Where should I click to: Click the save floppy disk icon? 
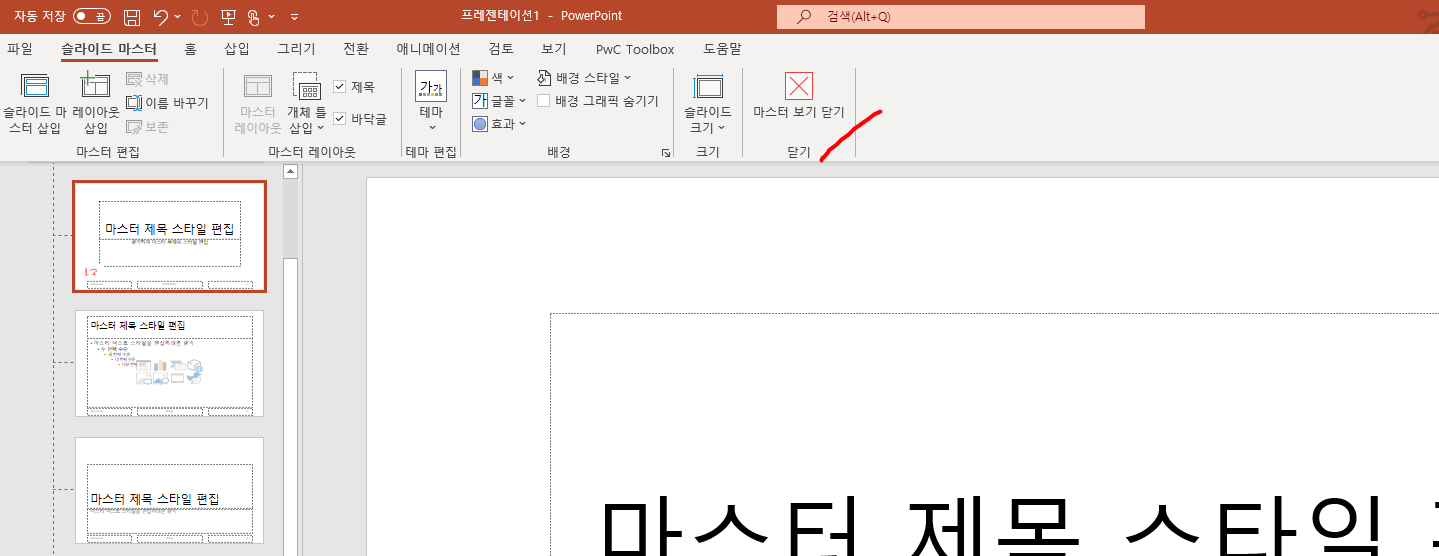132,17
